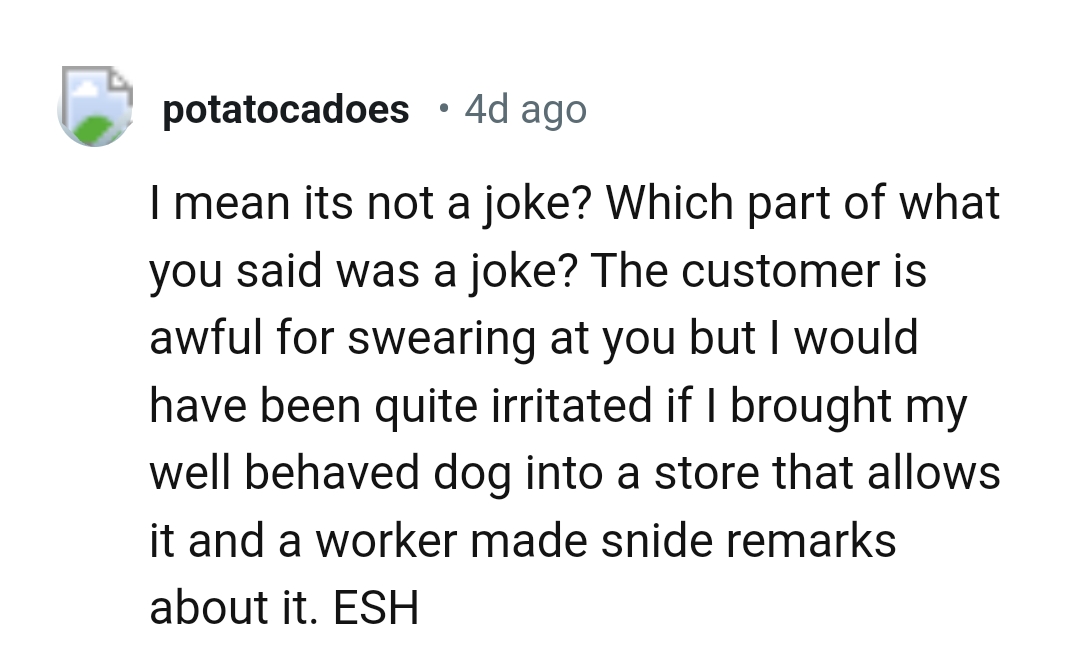Click the word "swearing" in the comment
The image size is (1079, 670).
pos(441,339)
